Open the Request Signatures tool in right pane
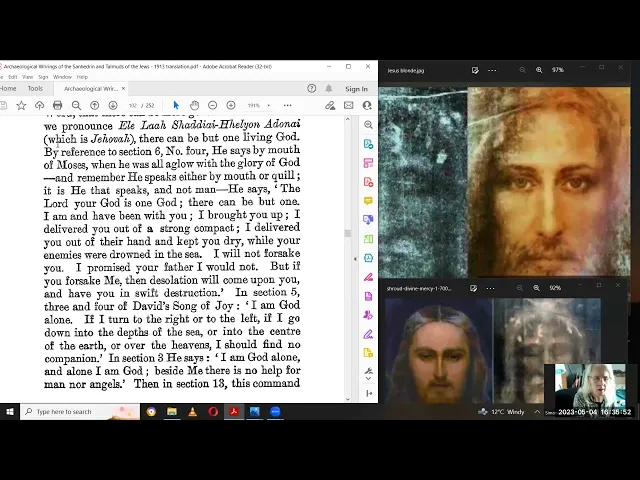The image size is (640, 480). [368, 315]
